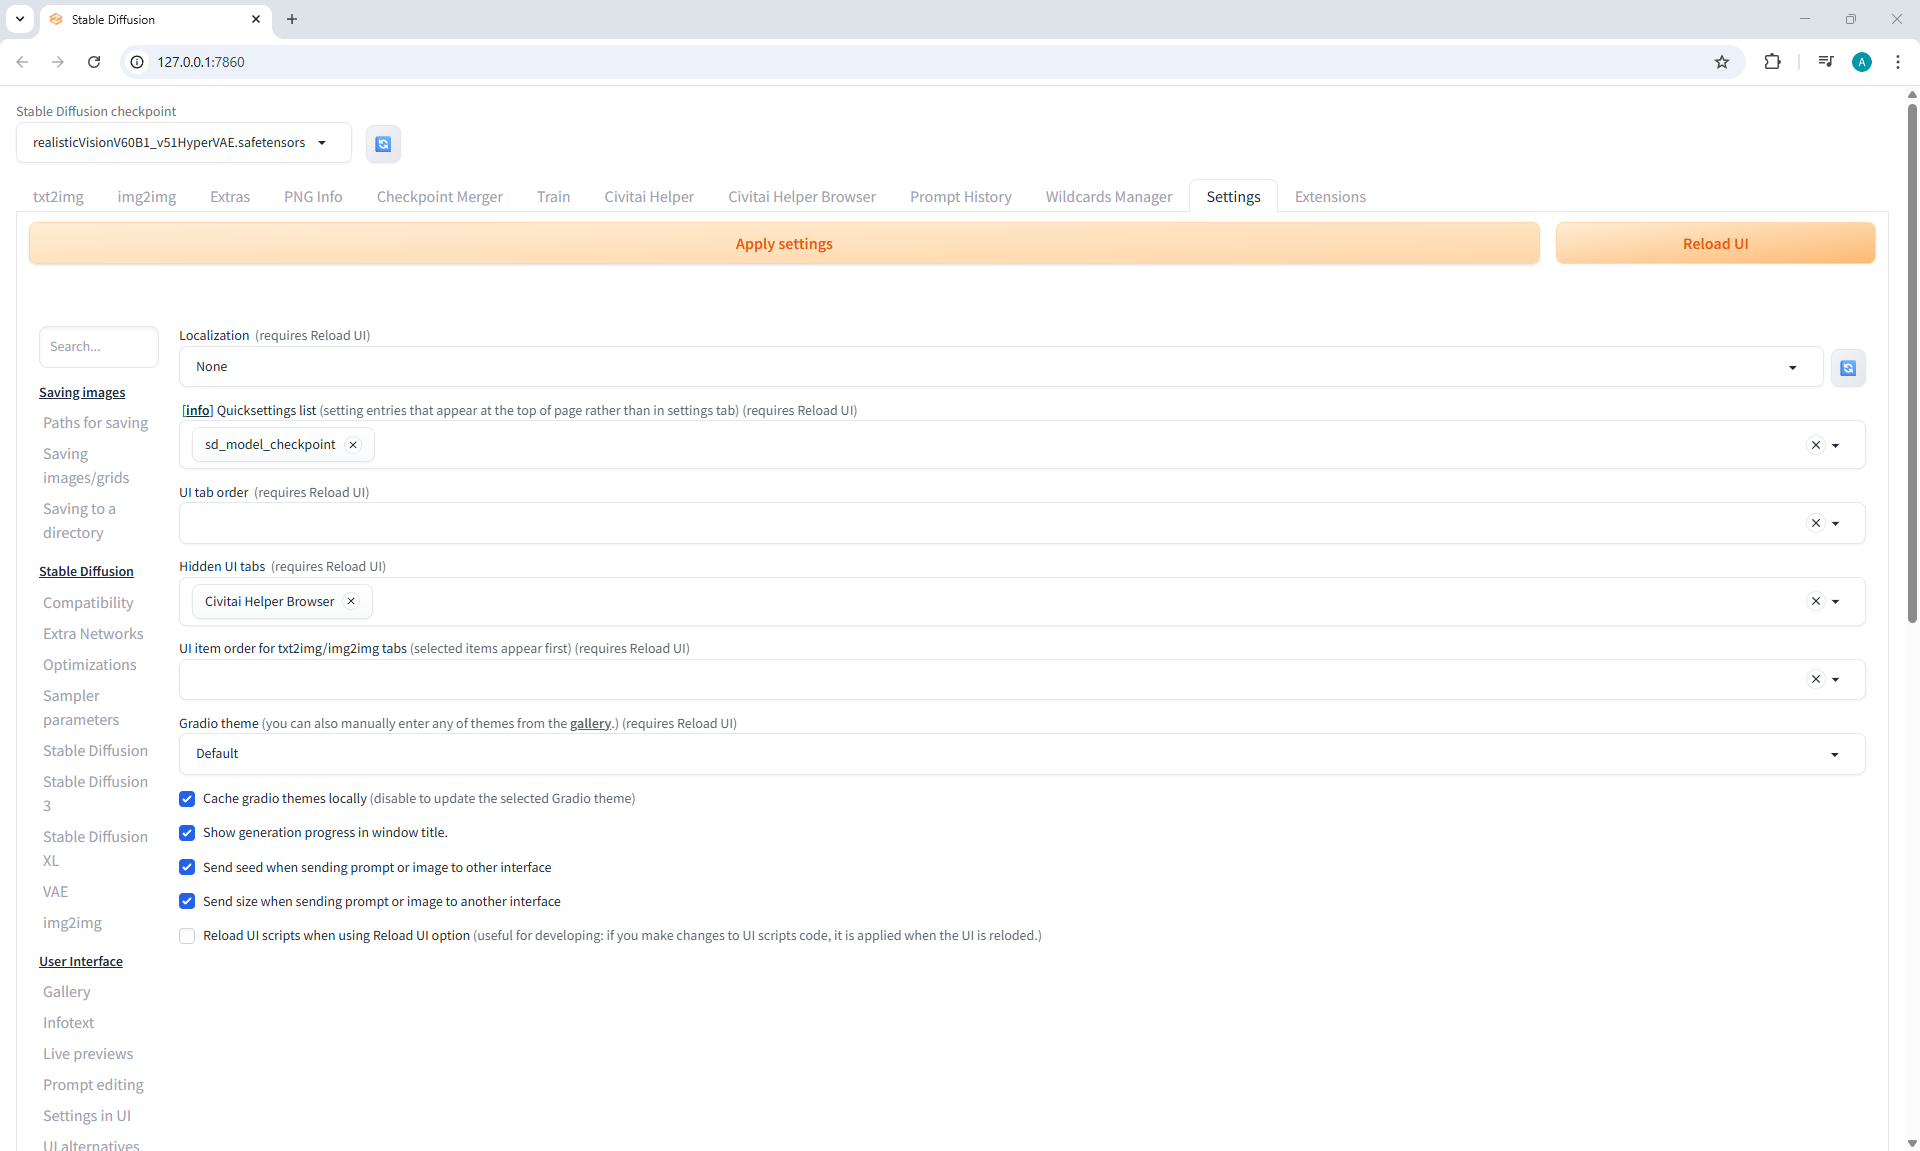Open browser extensions puzzle icon
The width and height of the screenshot is (1920, 1151).
[x=1772, y=62]
